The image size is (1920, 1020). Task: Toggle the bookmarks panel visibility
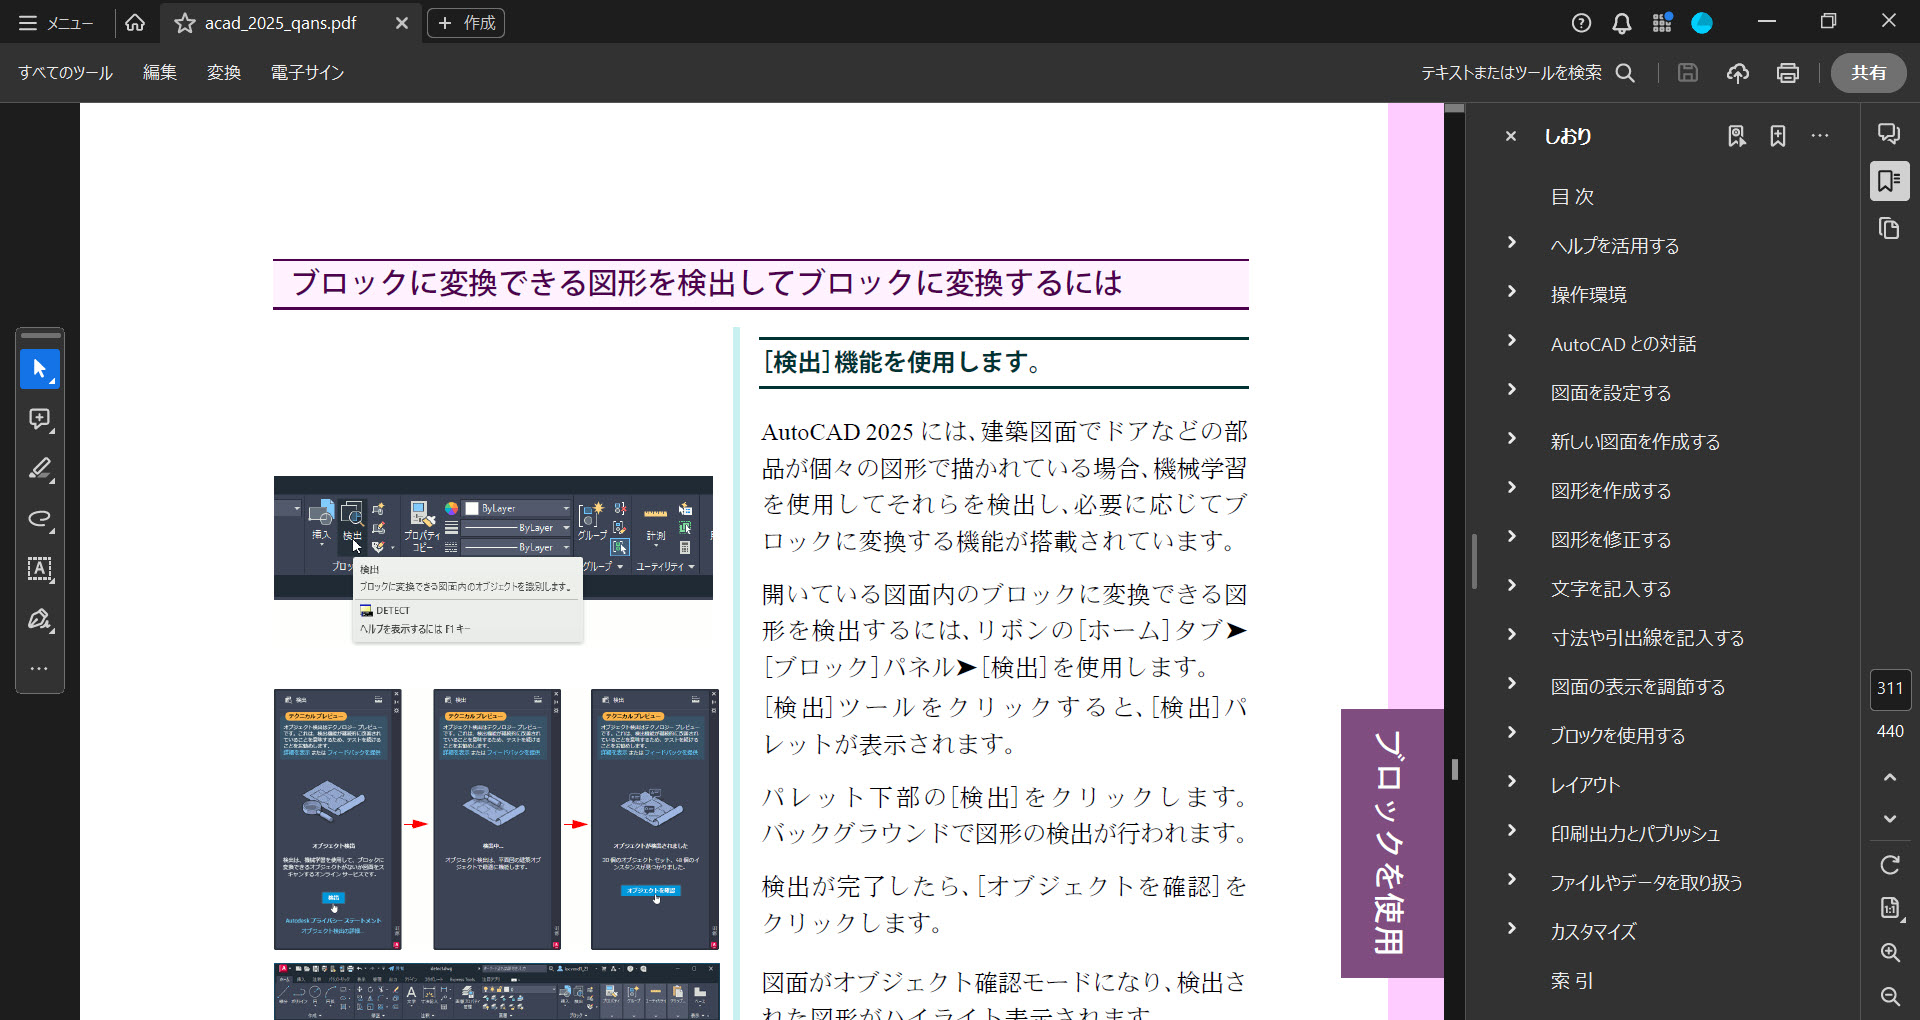click(x=1889, y=181)
